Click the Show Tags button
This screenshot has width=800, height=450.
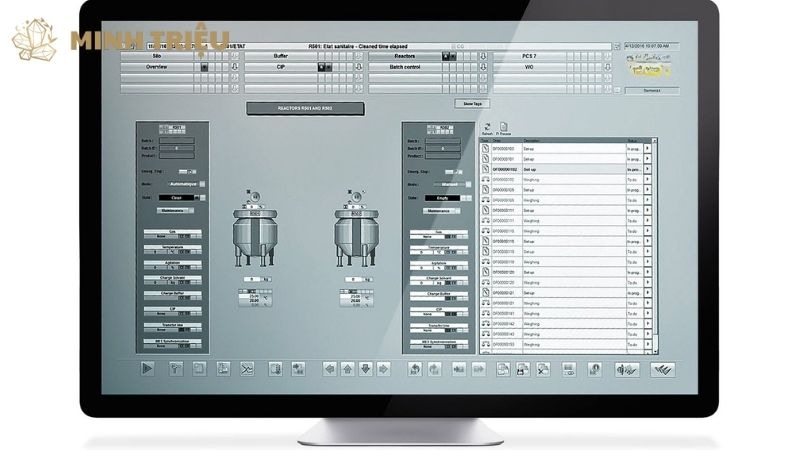471,103
